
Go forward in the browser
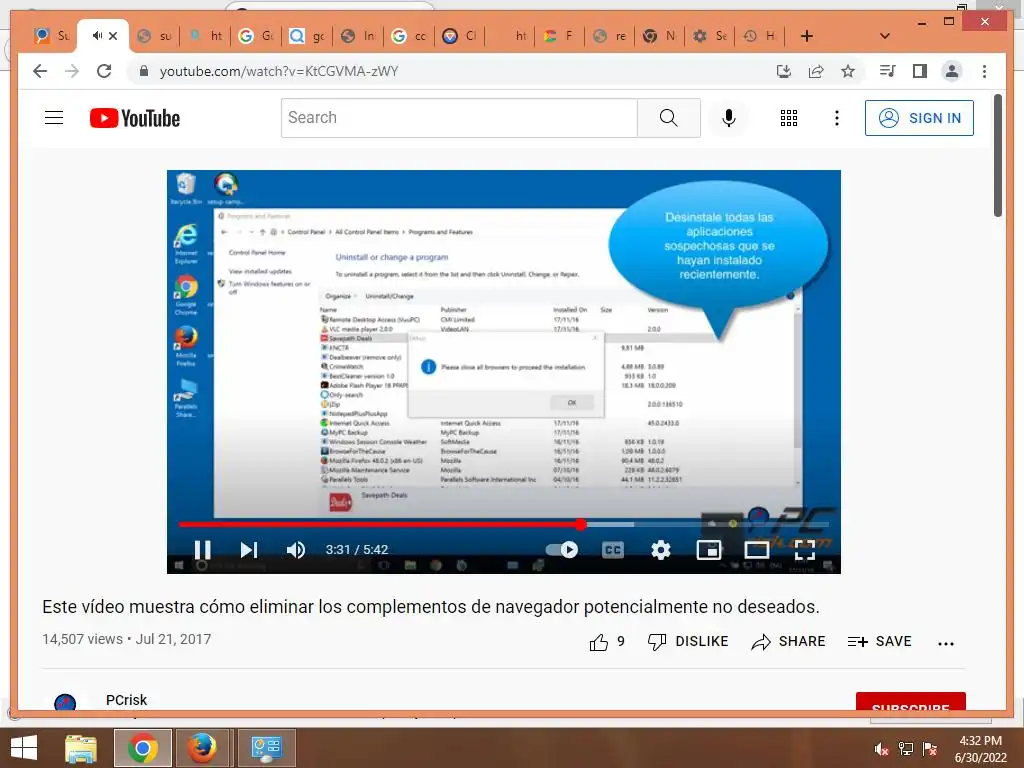coord(72,71)
